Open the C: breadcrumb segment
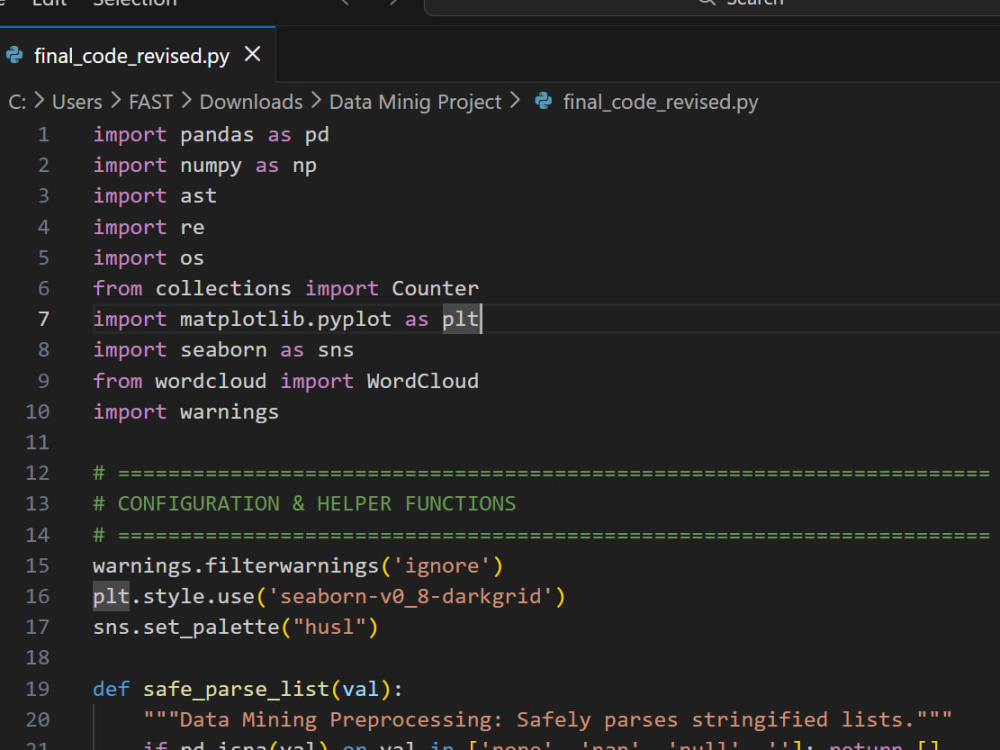 point(17,102)
